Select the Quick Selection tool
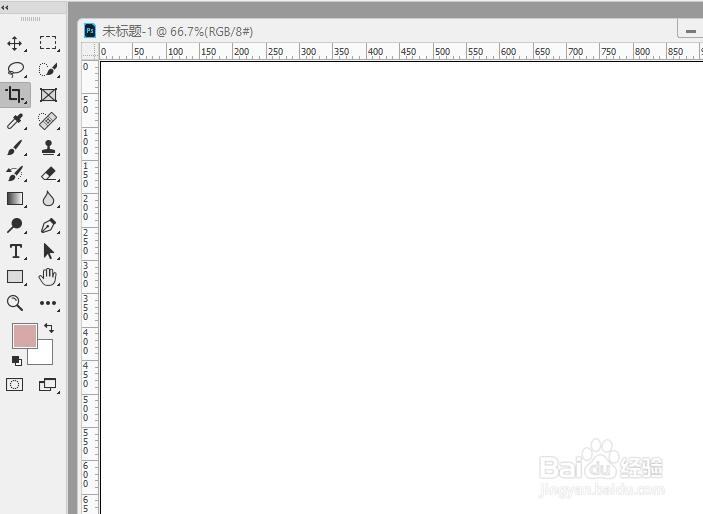This screenshot has height=514, width=703. click(x=48, y=70)
